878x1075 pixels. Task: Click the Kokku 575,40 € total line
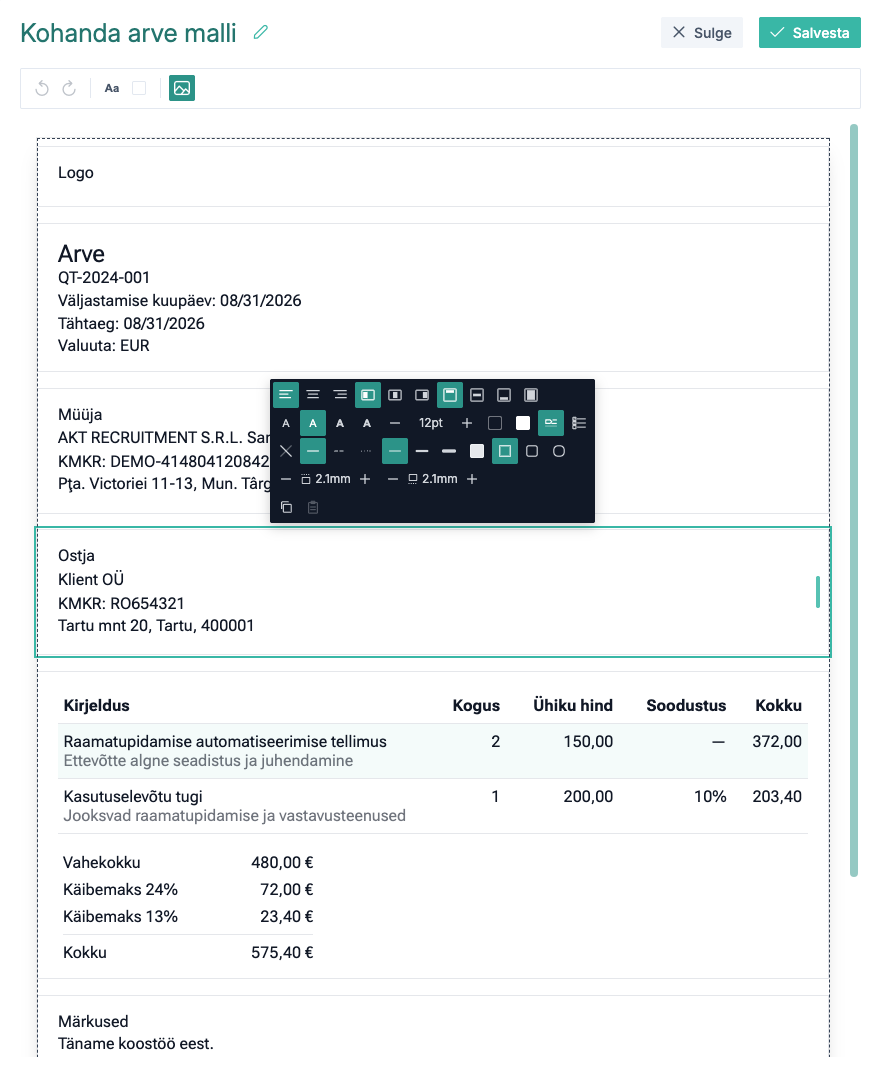(188, 952)
